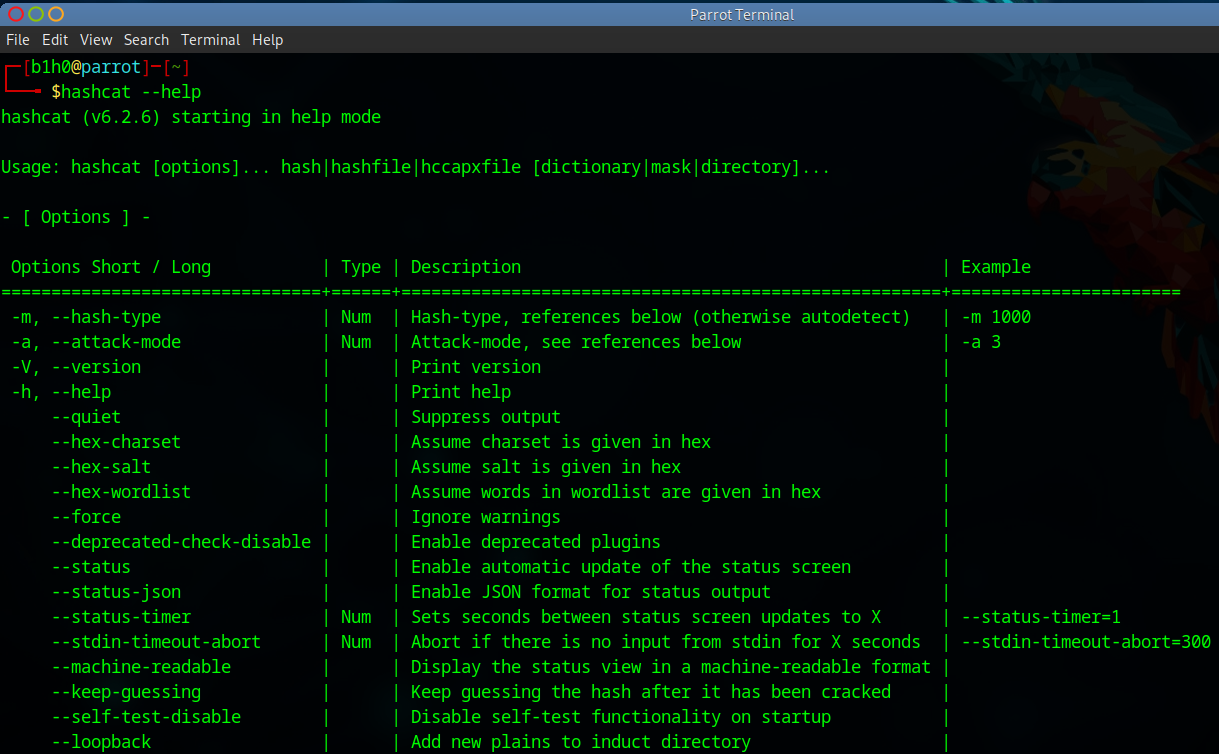Image resolution: width=1219 pixels, height=754 pixels.
Task: Click the green window button in title bar
Action: point(36,14)
